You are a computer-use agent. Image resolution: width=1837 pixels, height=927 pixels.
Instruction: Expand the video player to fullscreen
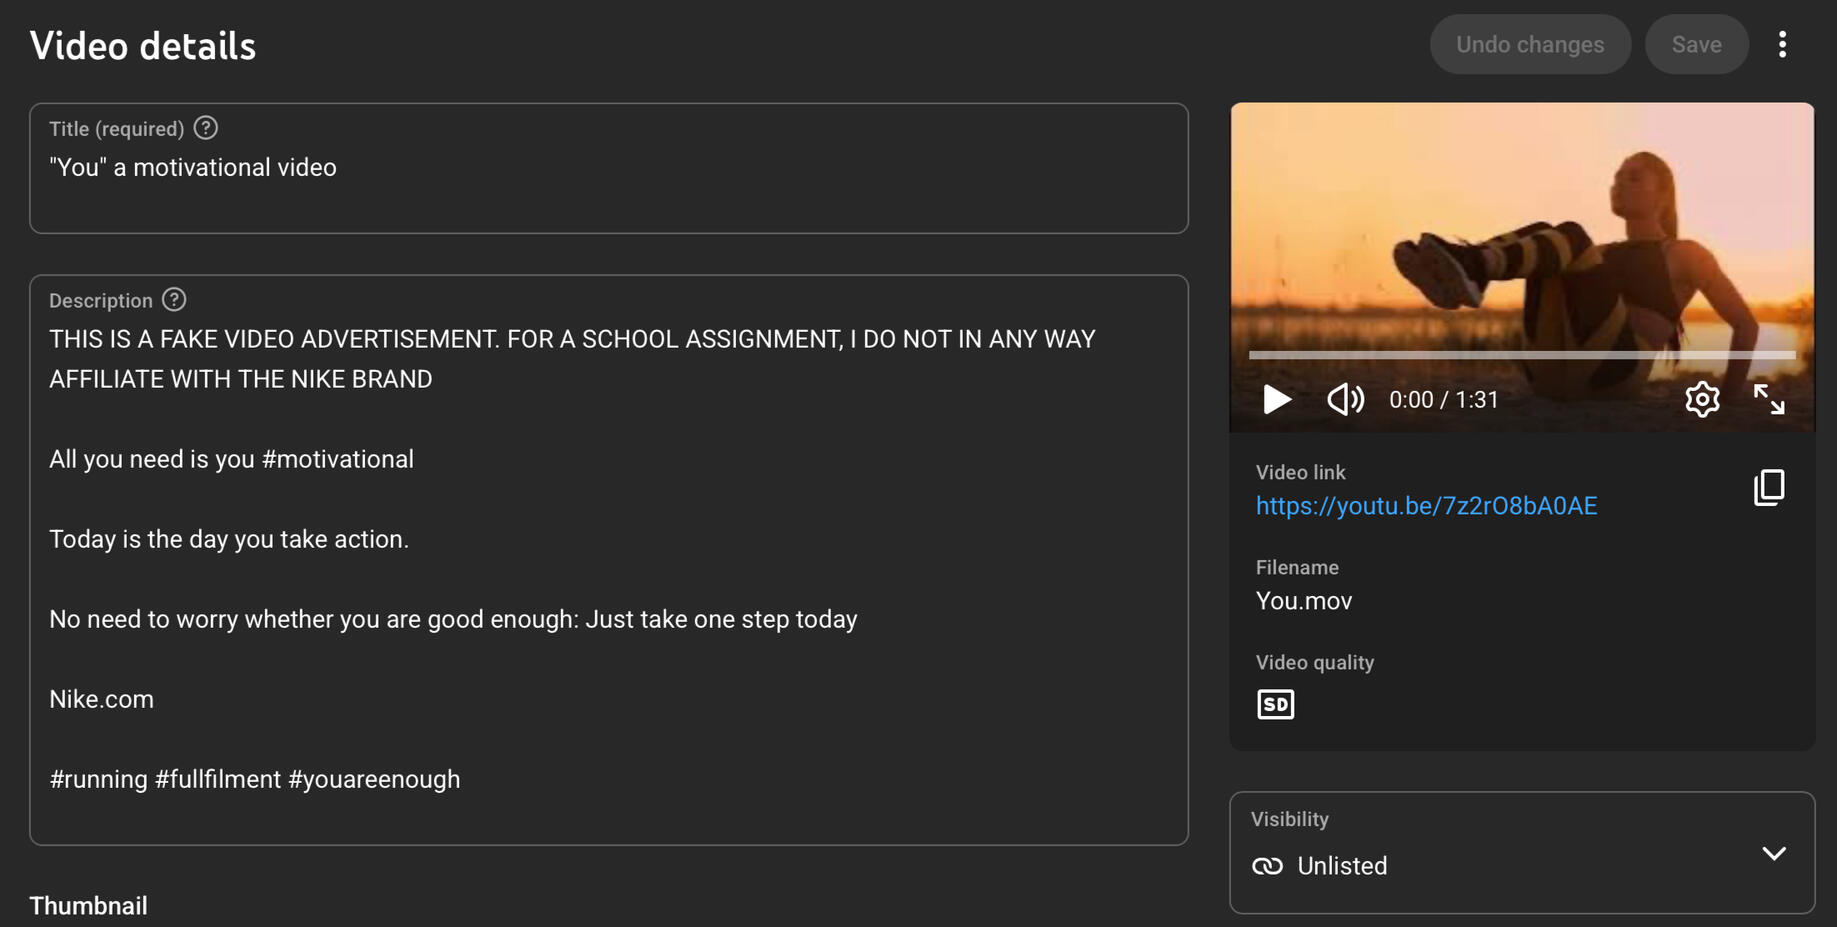pyautogui.click(x=1769, y=400)
